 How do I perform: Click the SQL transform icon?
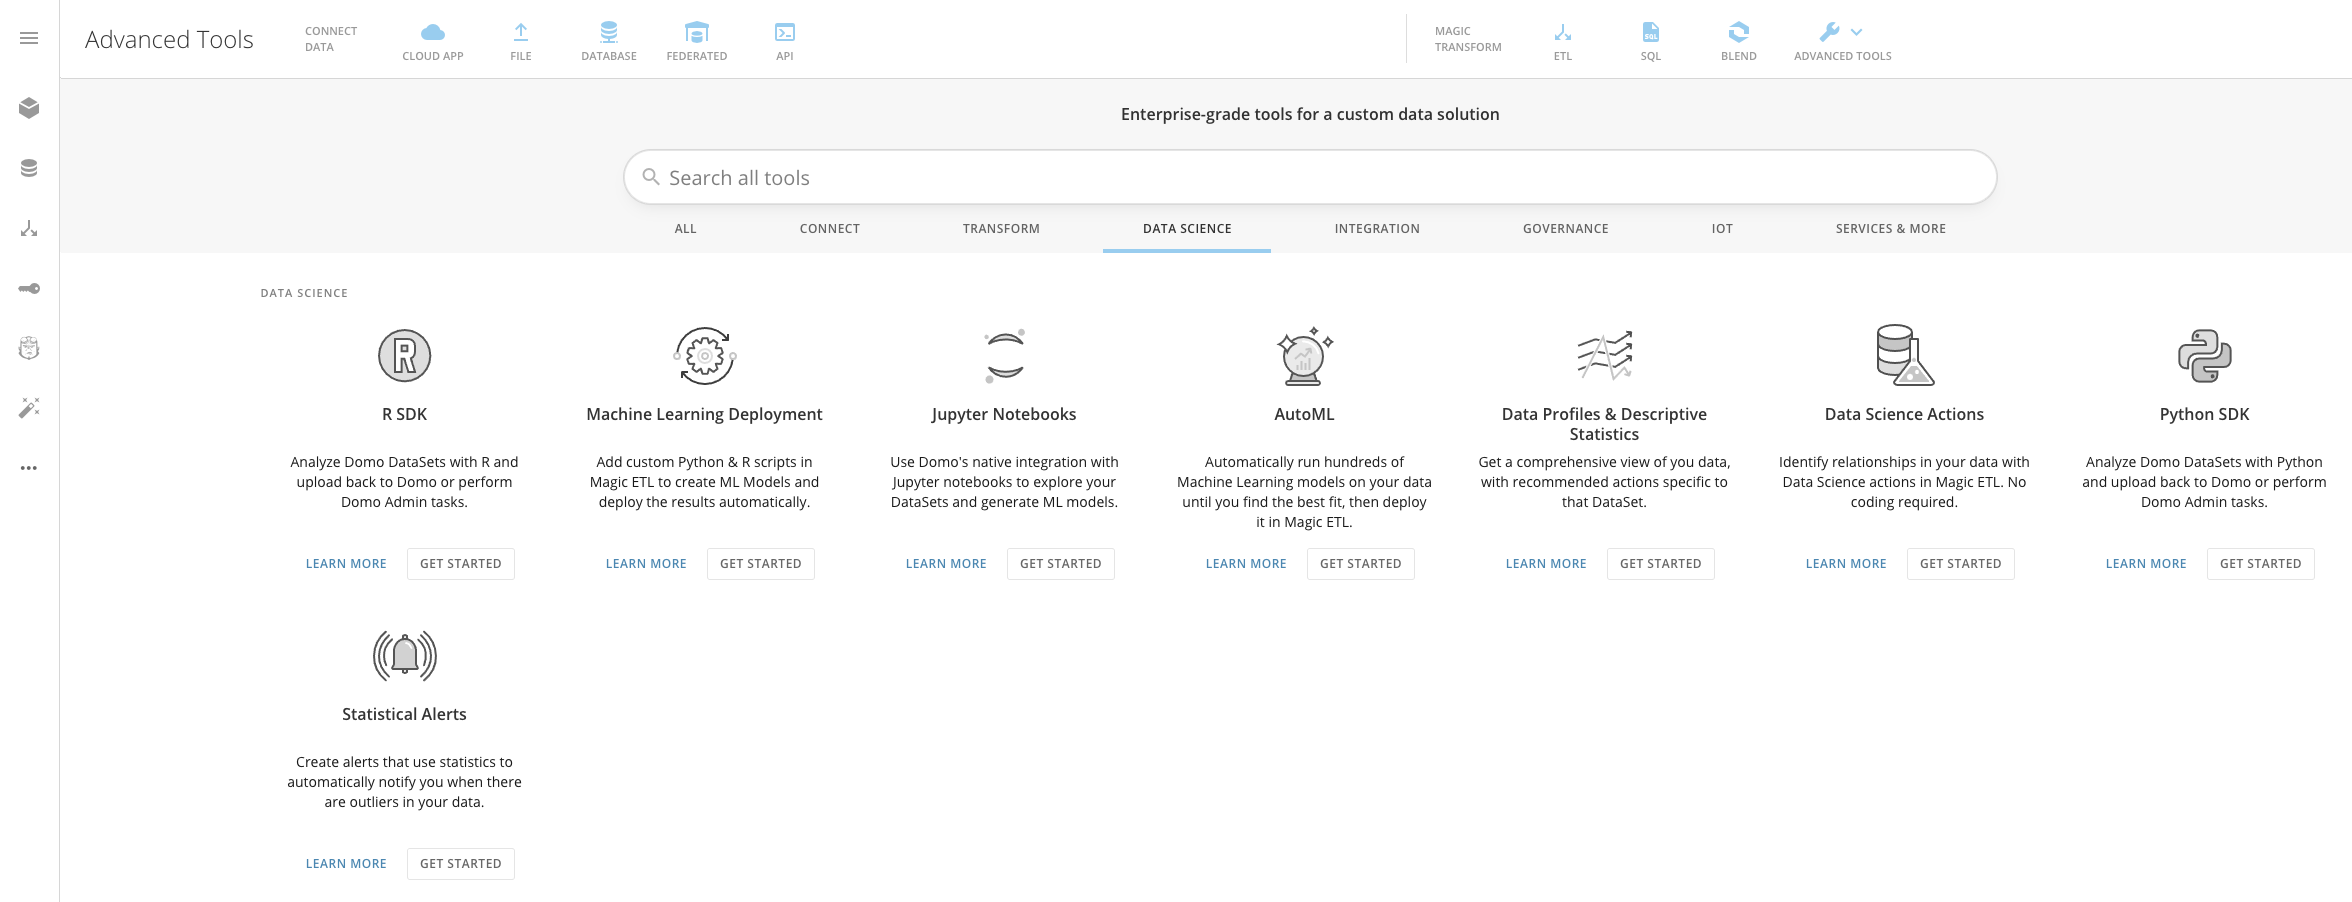1651,32
